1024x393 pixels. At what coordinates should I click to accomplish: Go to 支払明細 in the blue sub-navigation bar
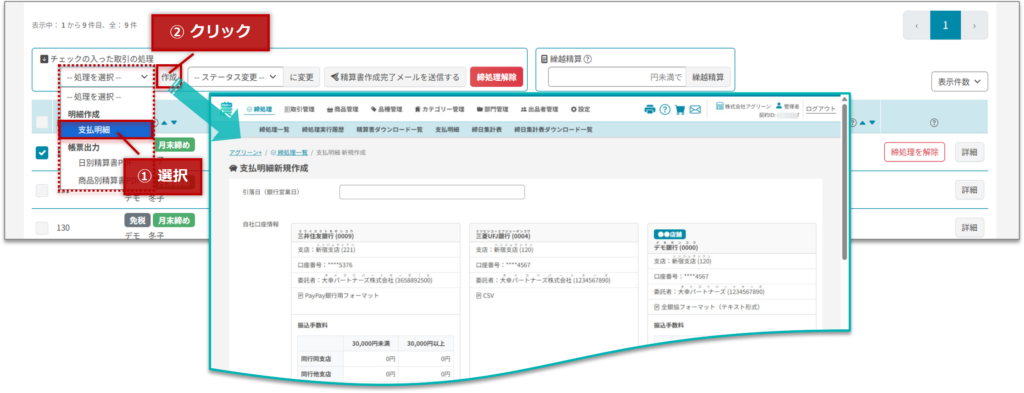447,129
